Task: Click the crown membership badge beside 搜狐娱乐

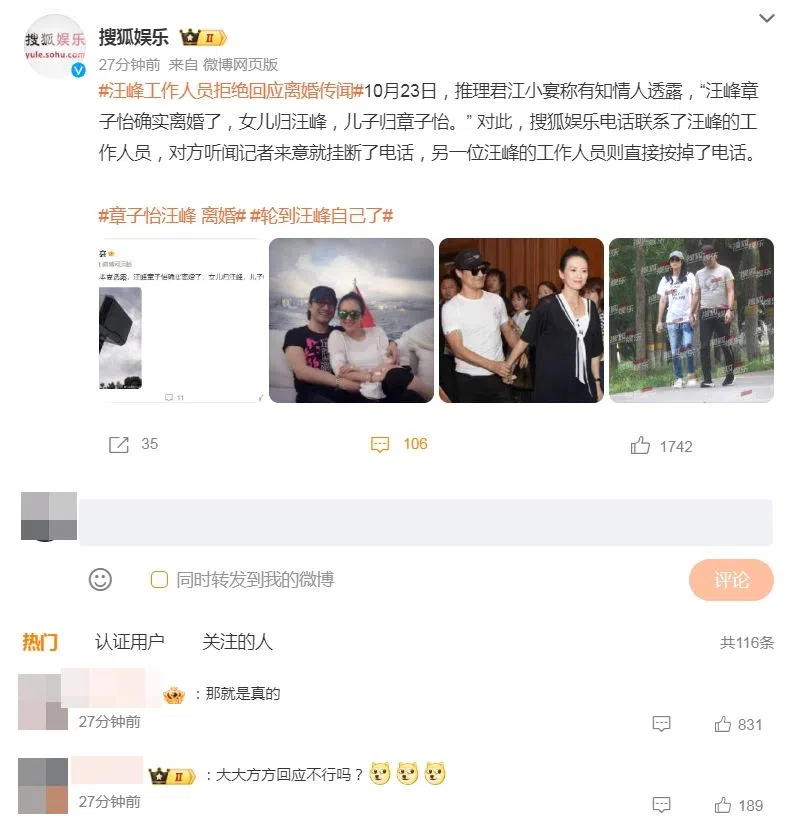Action: pos(204,38)
